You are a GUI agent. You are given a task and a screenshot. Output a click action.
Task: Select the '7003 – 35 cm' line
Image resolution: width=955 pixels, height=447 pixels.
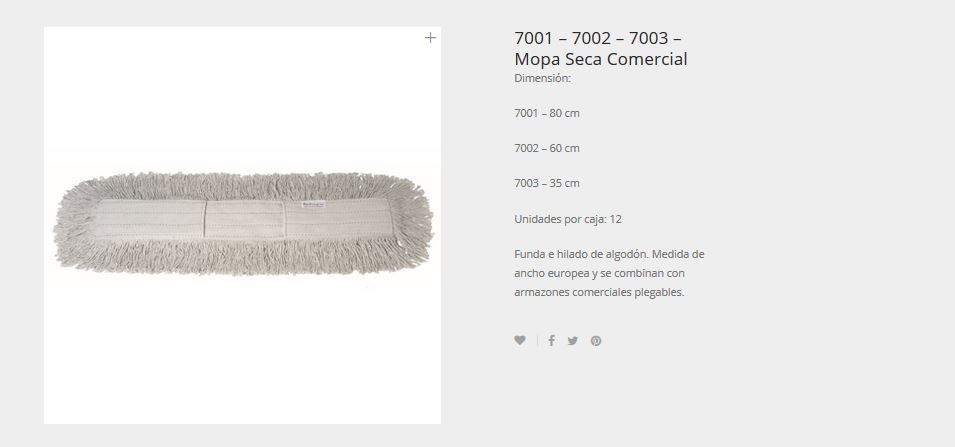[x=547, y=183]
